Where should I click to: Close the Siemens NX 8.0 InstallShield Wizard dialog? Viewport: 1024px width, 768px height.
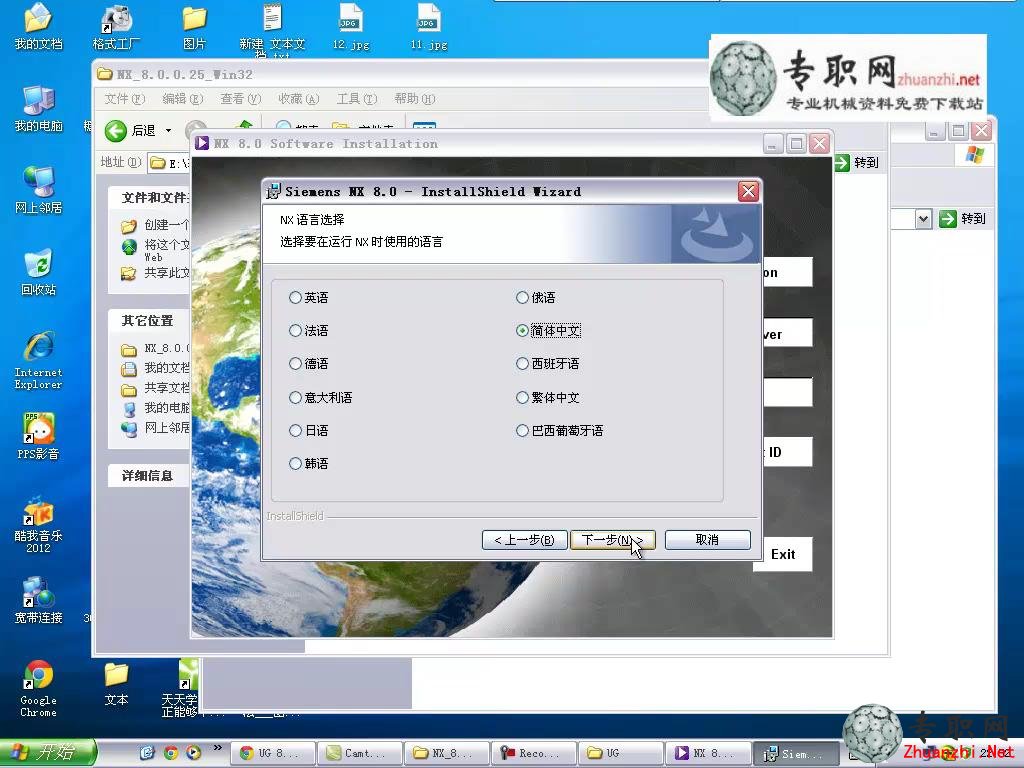click(748, 191)
